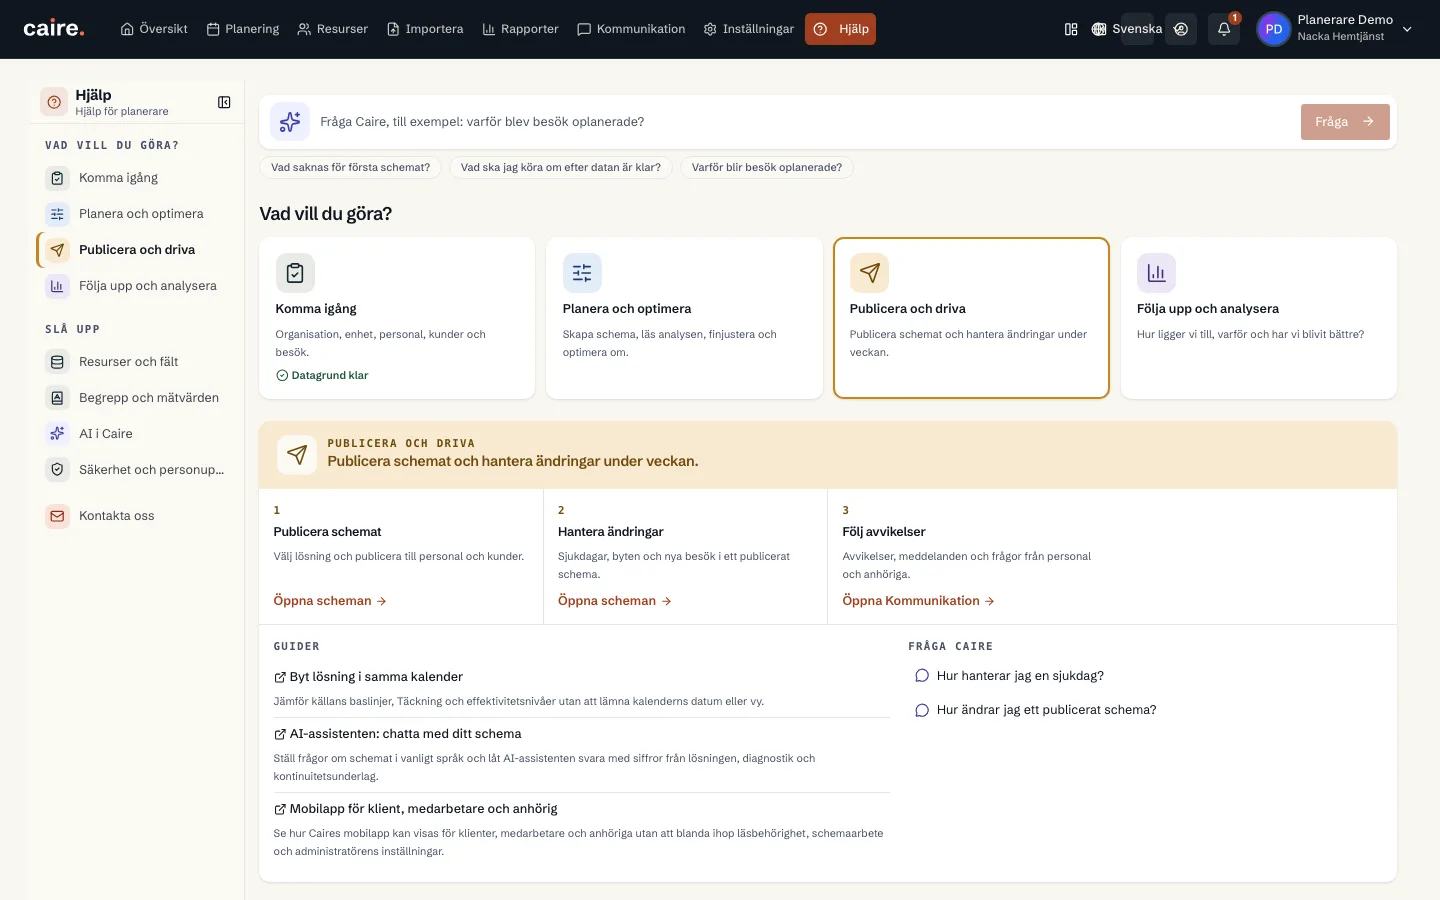
Task: Collapse the Hjälp sidebar panel
Action: click(x=224, y=102)
